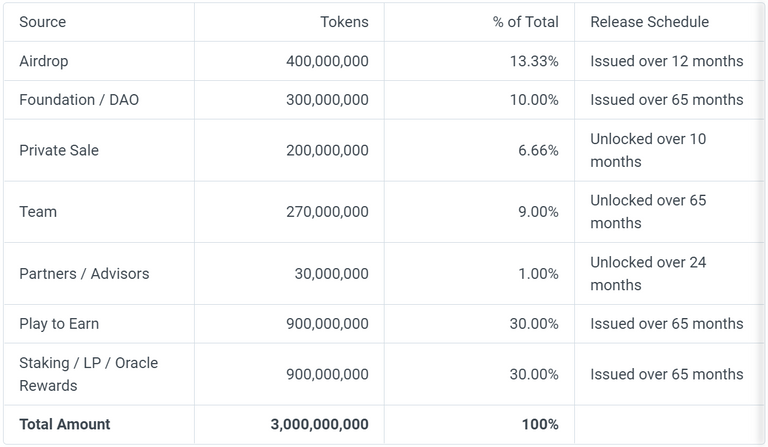Select the 270,000,000 Team tokens value
The image size is (768, 447).
coord(327,212)
